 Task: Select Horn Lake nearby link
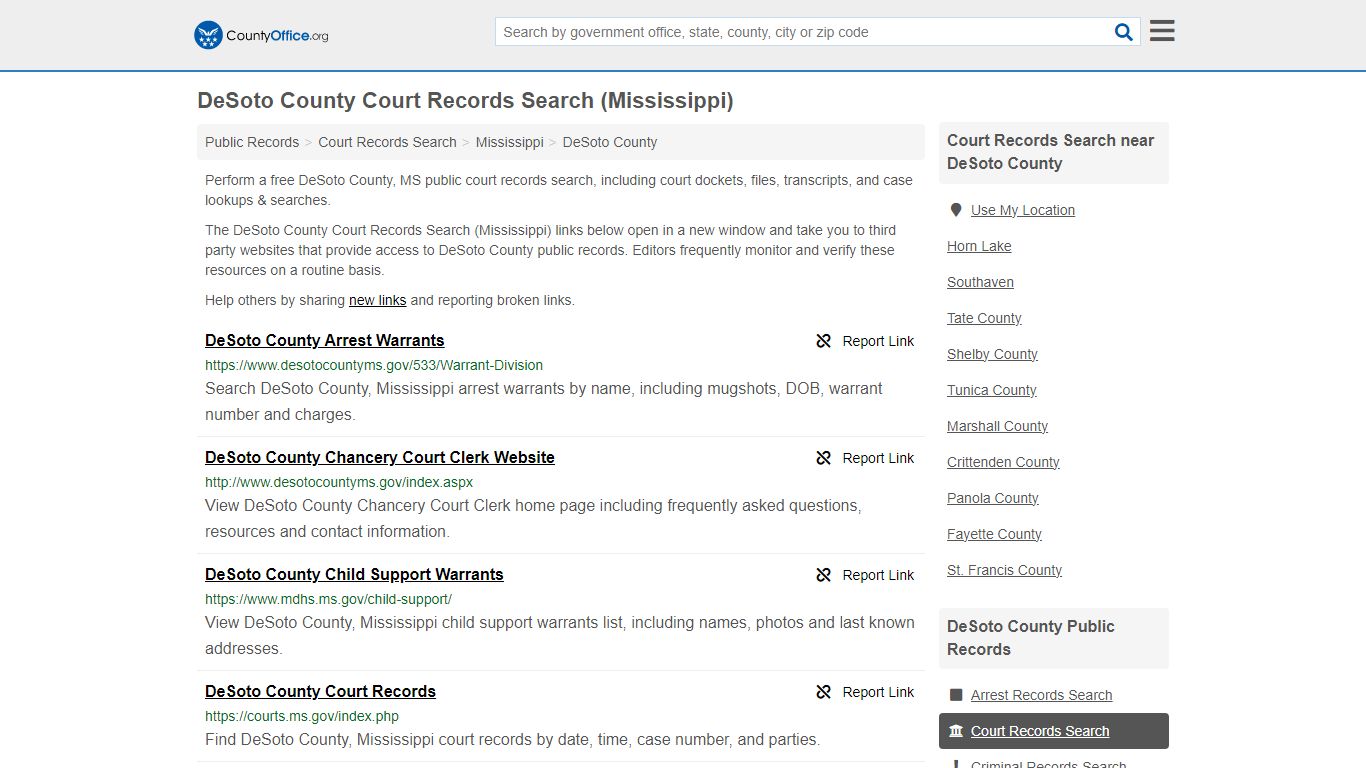pyautogui.click(x=979, y=246)
